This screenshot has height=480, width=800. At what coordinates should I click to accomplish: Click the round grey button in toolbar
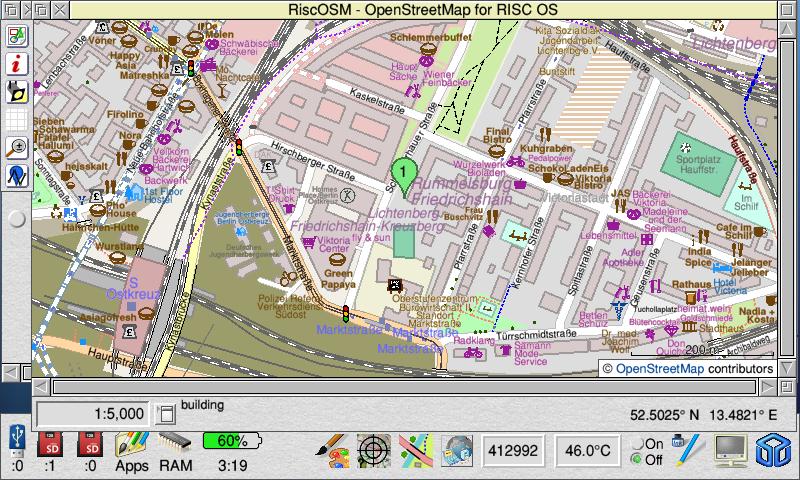pos(16,218)
